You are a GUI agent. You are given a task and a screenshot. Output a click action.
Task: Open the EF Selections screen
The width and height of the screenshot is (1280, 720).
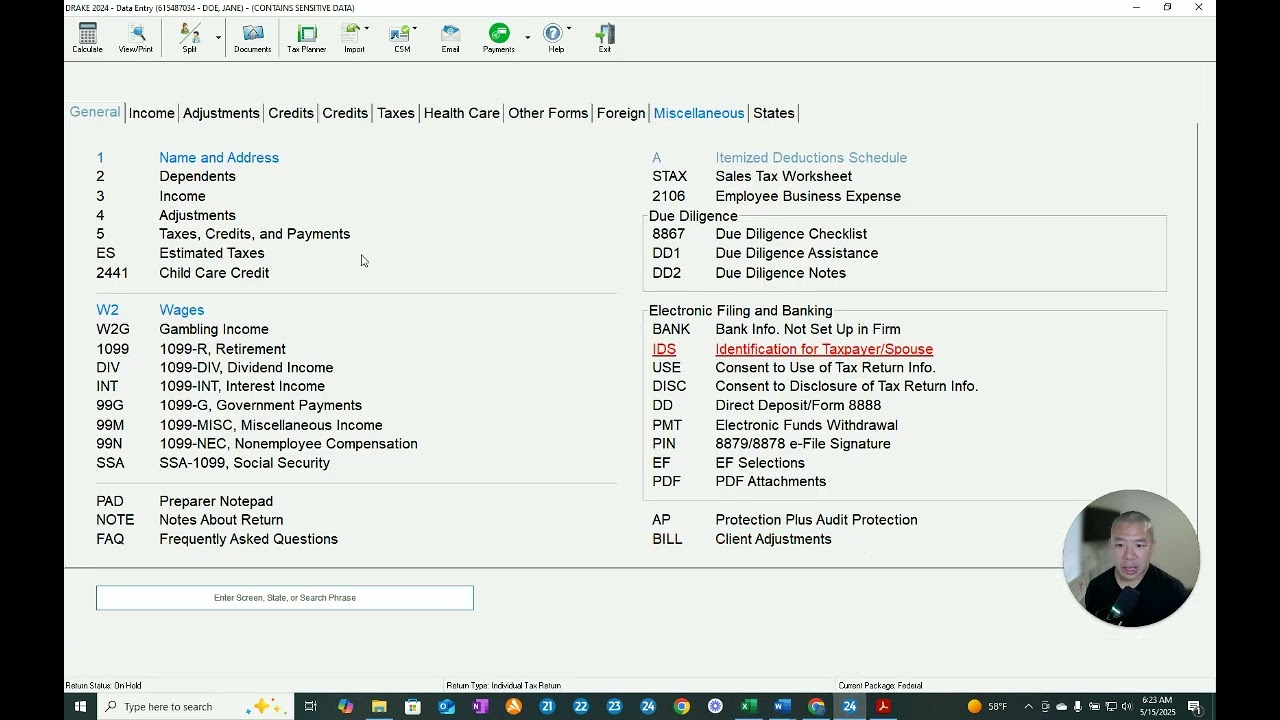[x=760, y=463]
